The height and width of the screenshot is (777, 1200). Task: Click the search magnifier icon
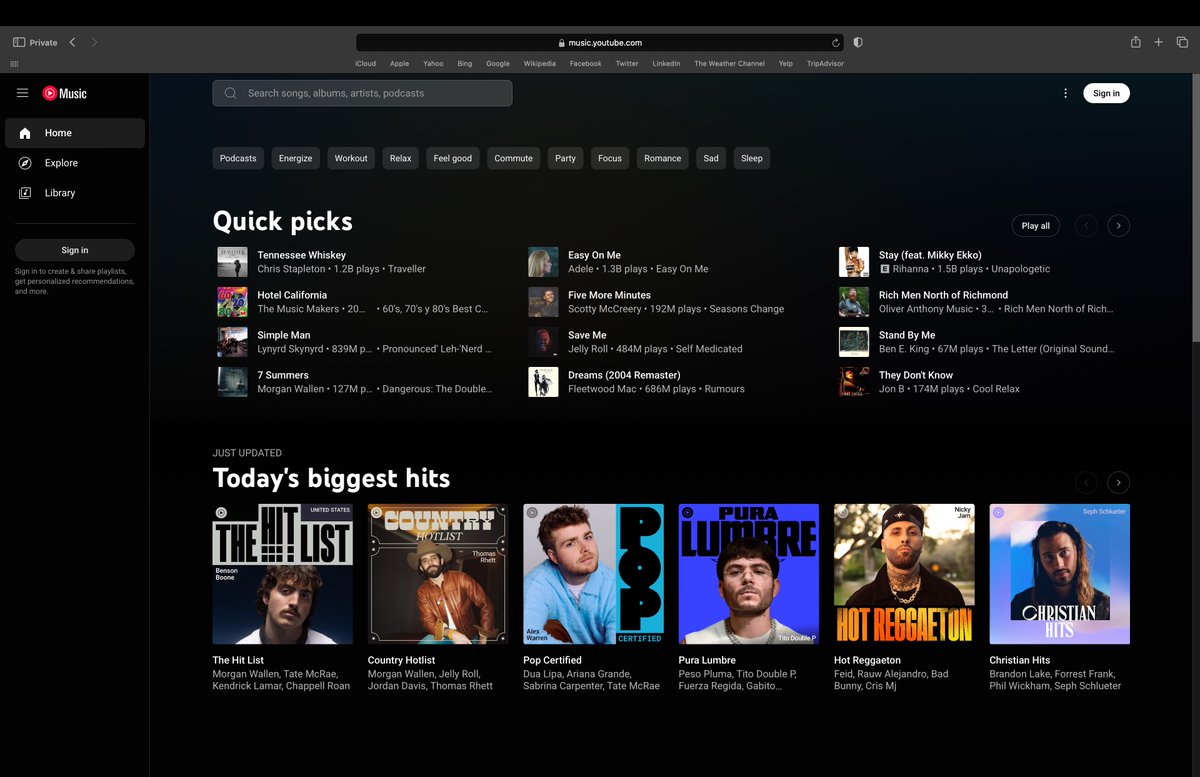[x=230, y=93]
